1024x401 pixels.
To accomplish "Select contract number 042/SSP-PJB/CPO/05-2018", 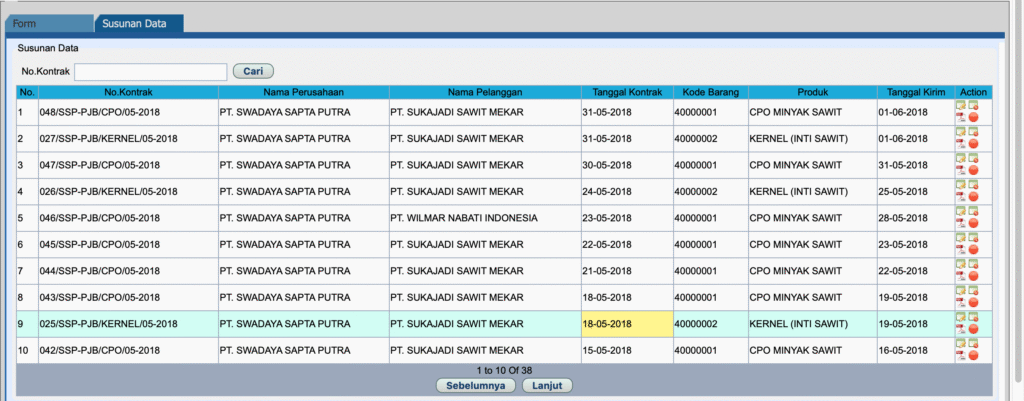I will point(100,350).
